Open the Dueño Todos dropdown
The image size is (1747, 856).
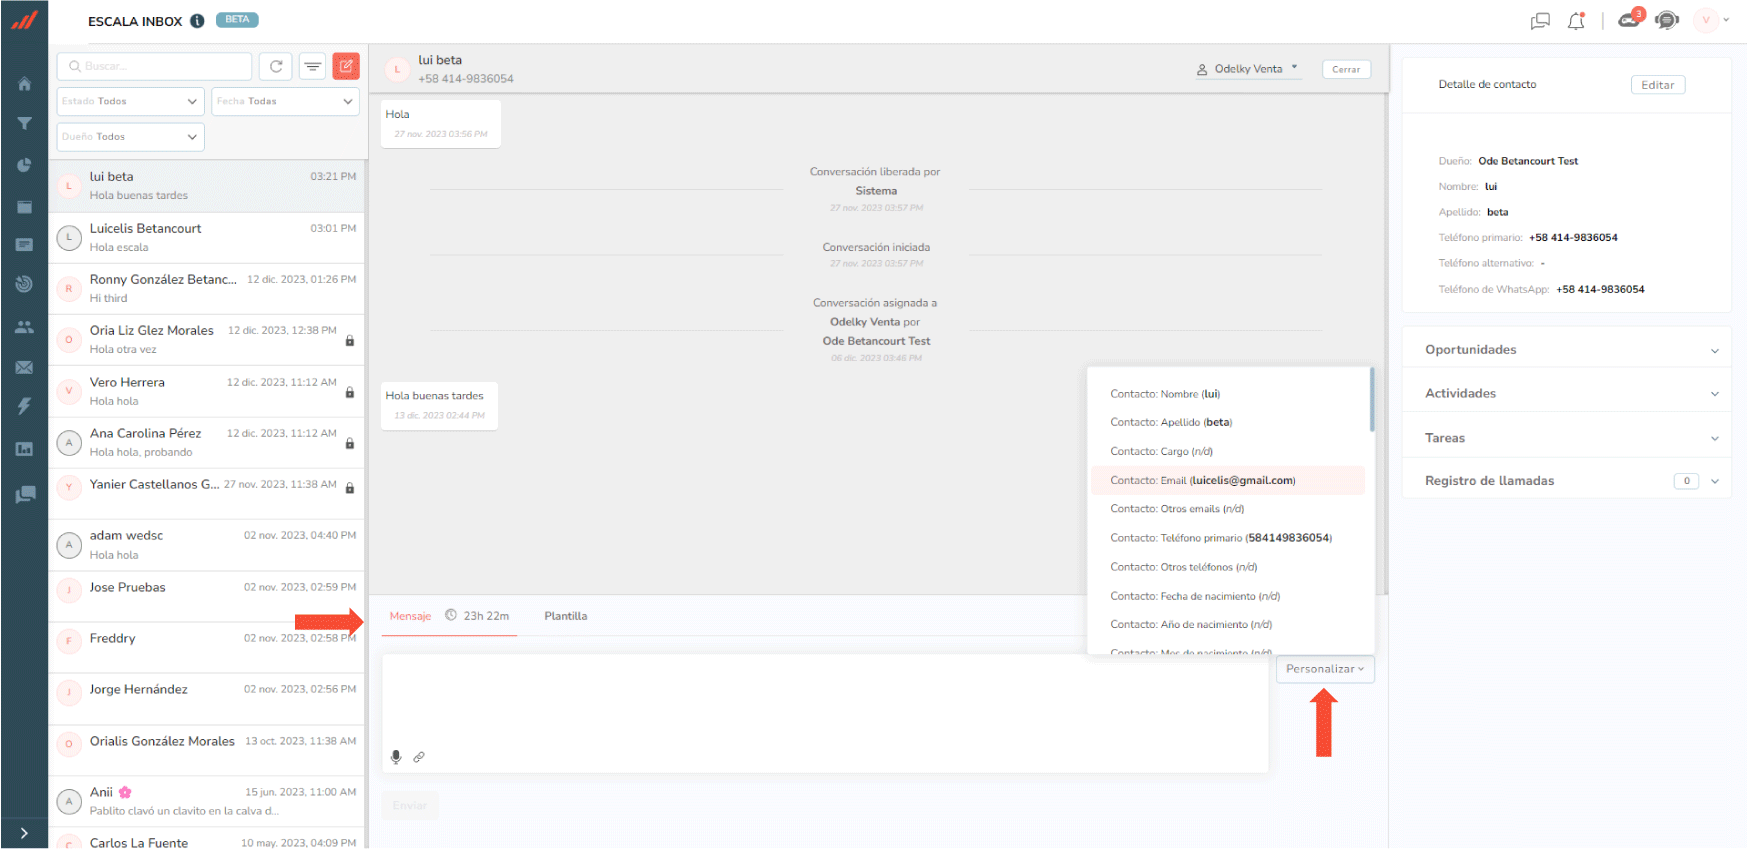tap(130, 137)
